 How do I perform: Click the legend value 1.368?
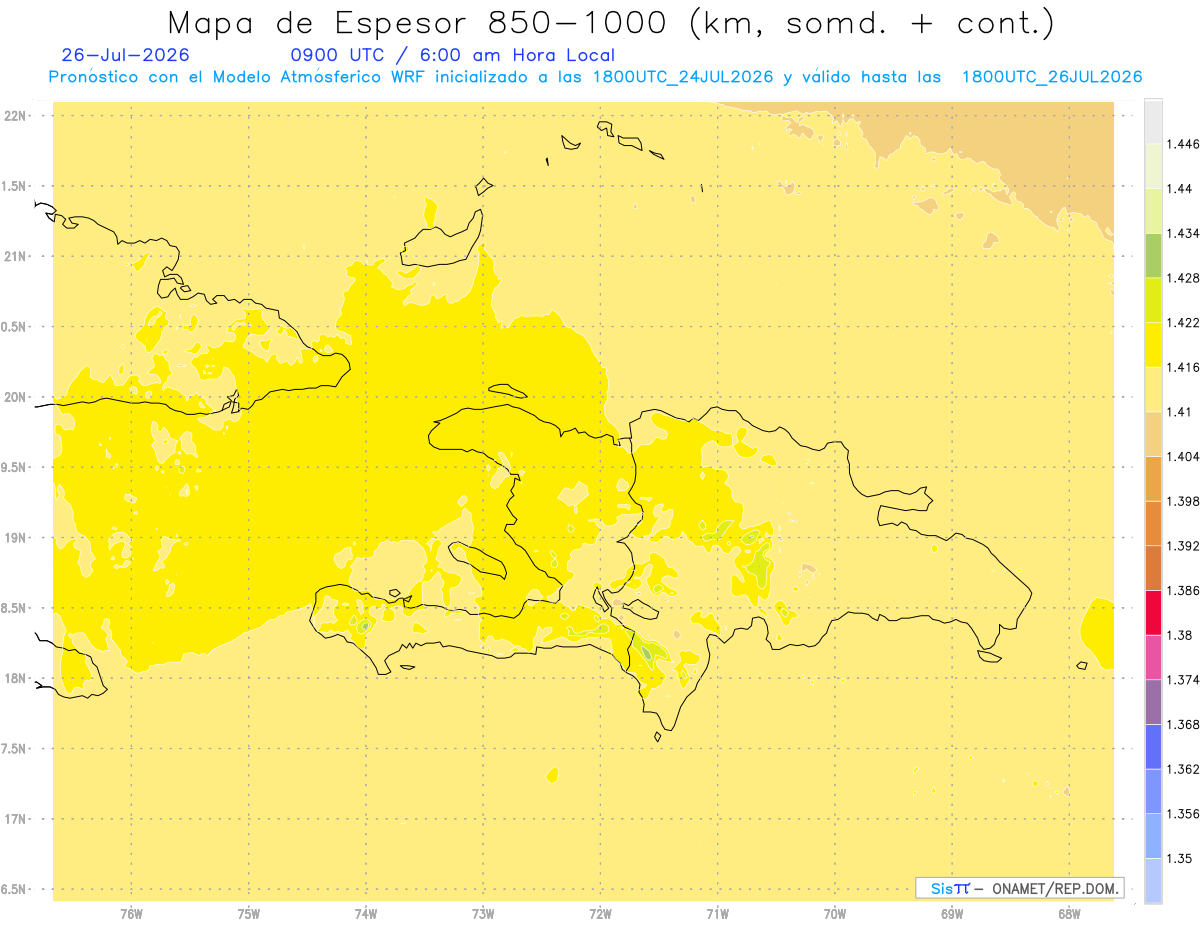pos(1183,724)
